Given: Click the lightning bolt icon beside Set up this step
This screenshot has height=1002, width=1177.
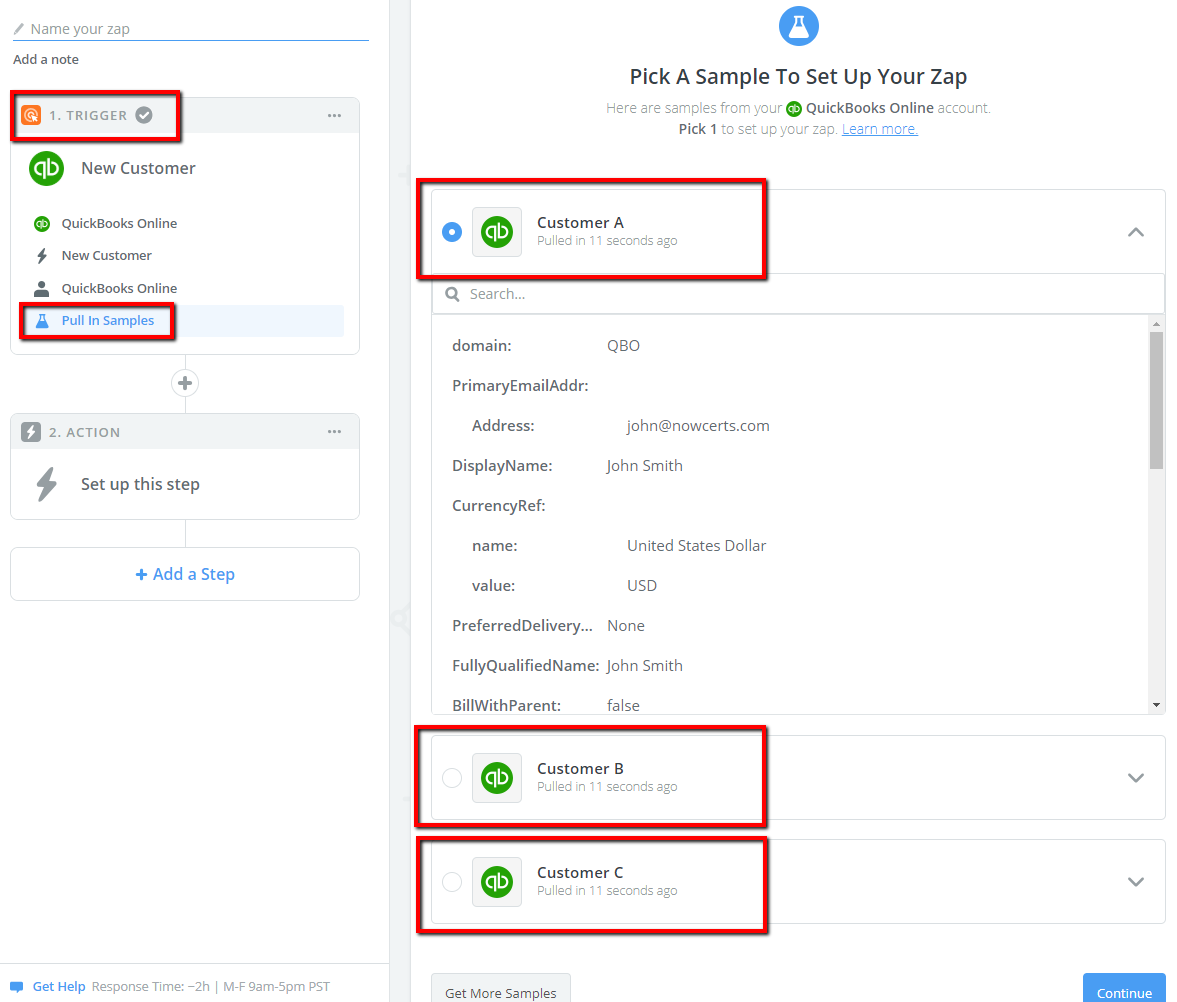Looking at the screenshot, I should coord(47,484).
